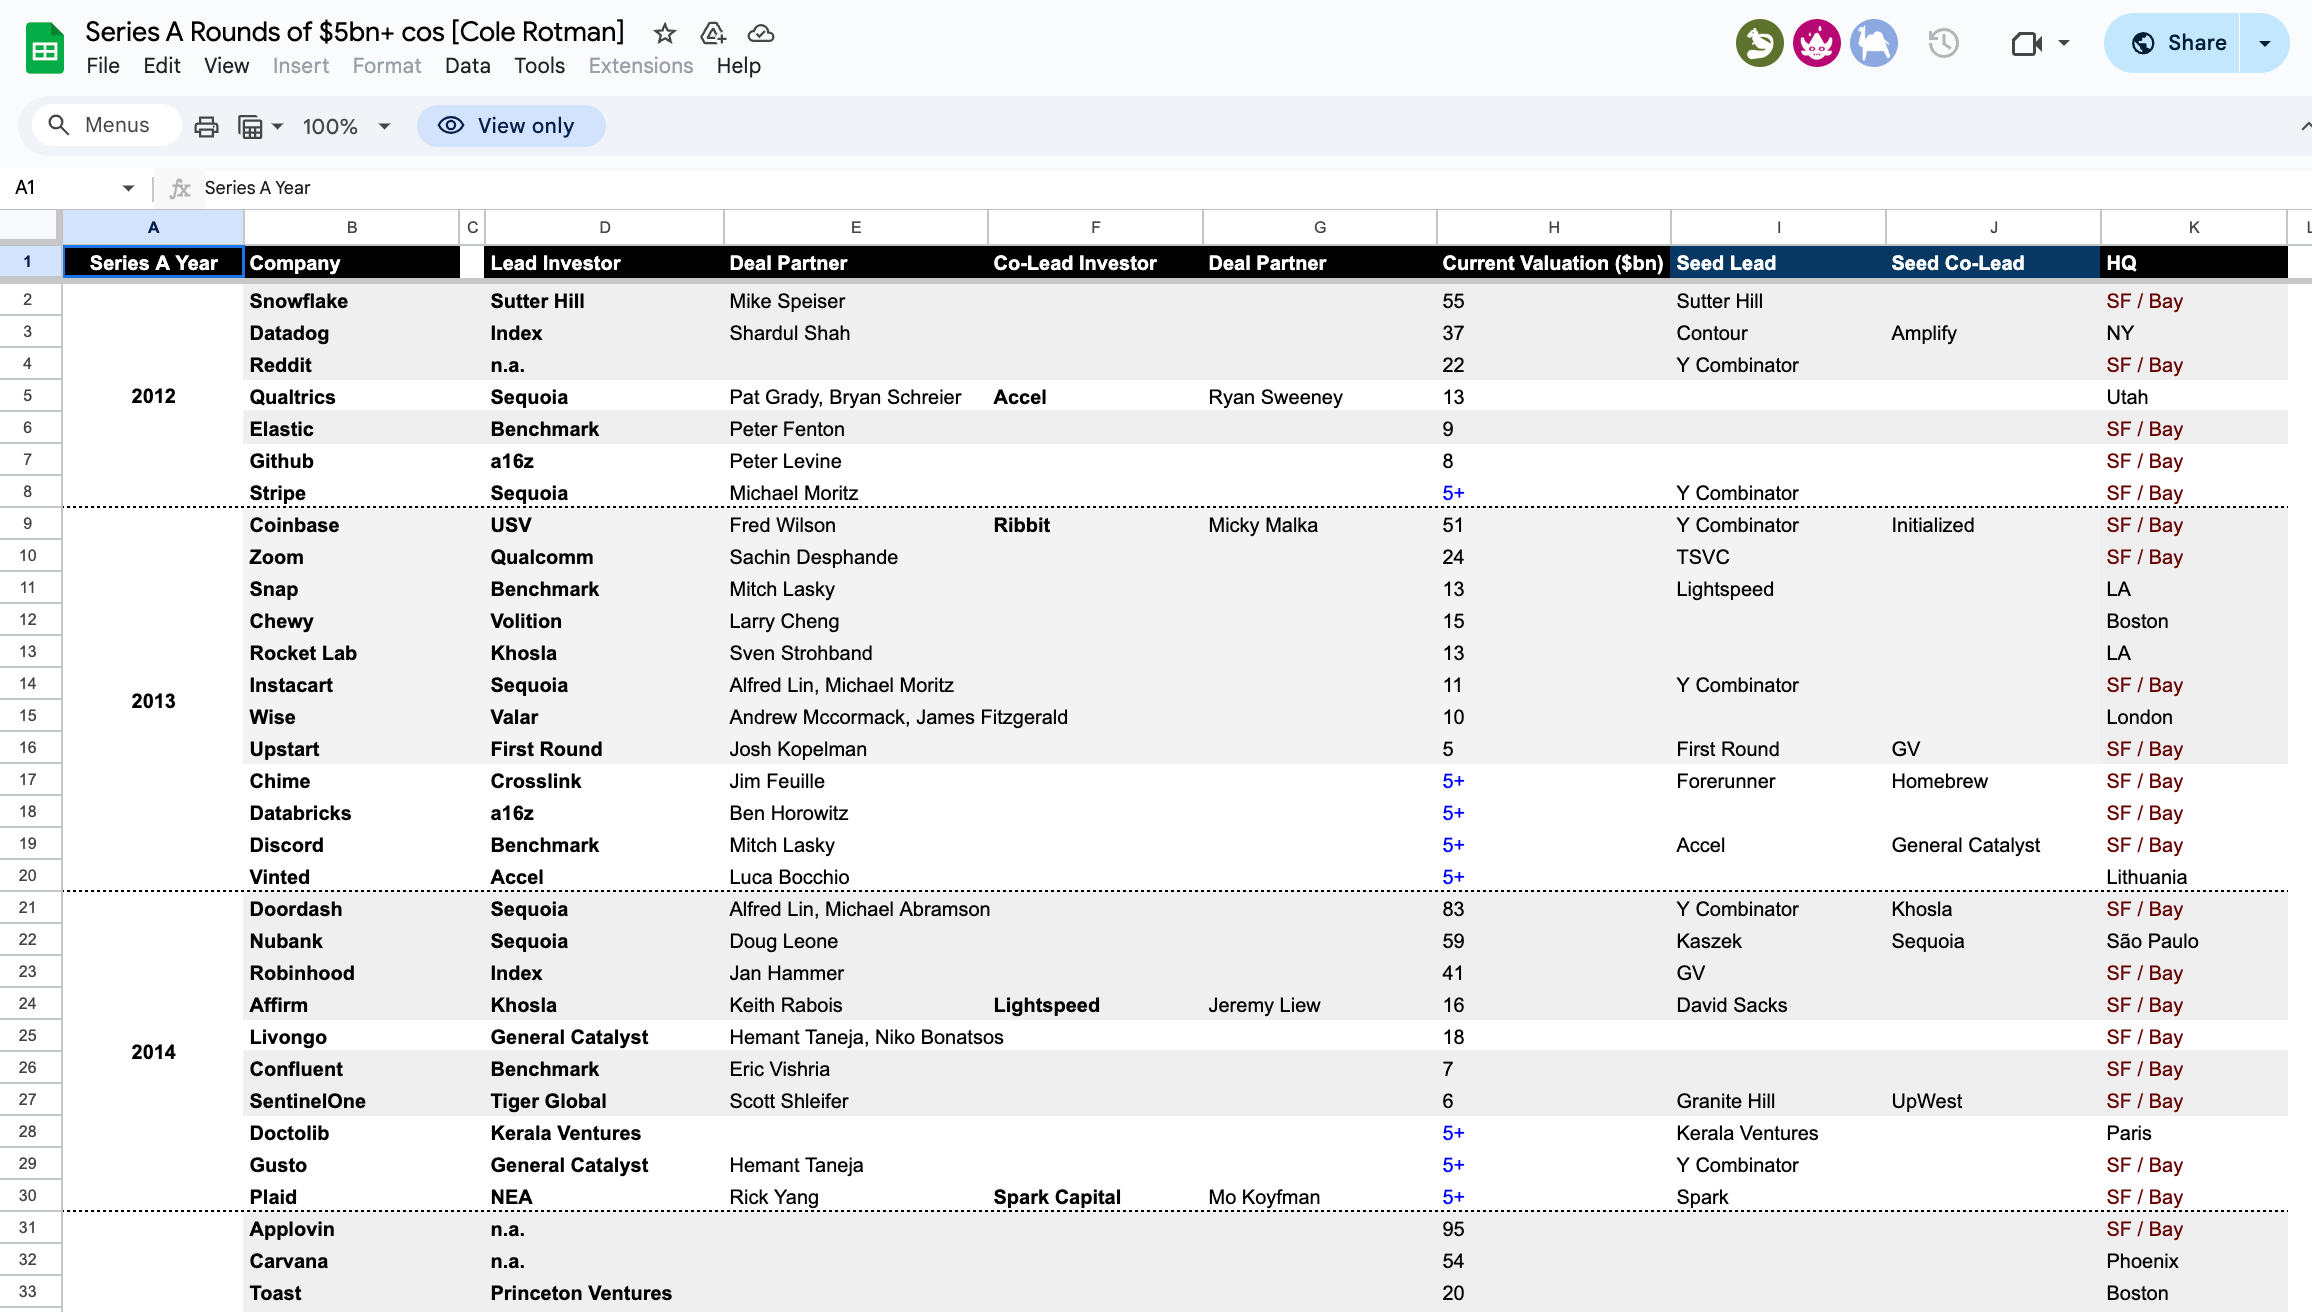Select row 1 header
The width and height of the screenshot is (2312, 1312).
pos(28,262)
